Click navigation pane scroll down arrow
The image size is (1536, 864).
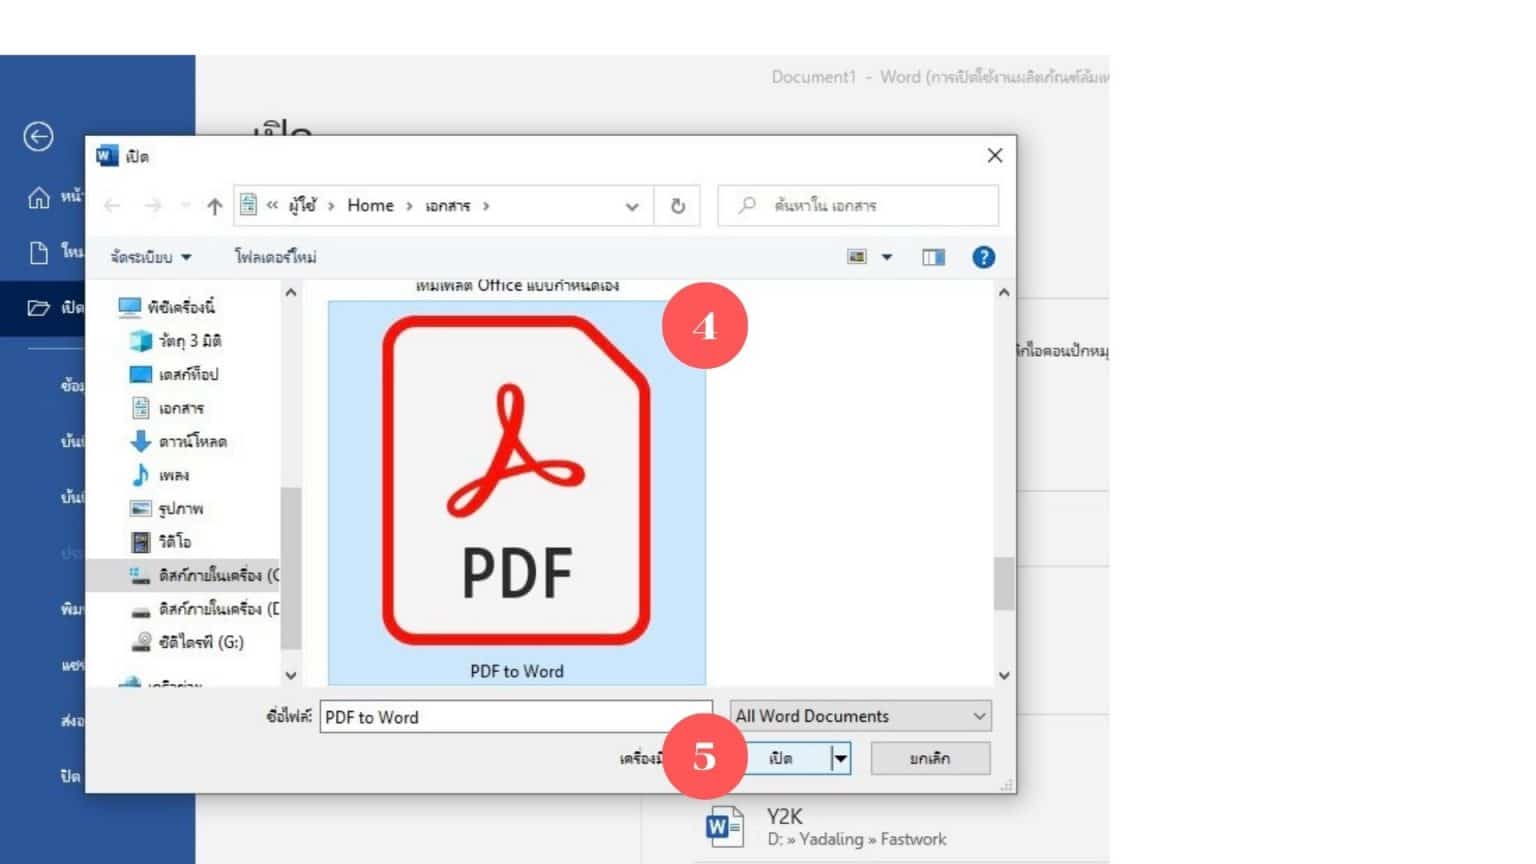[x=290, y=675]
